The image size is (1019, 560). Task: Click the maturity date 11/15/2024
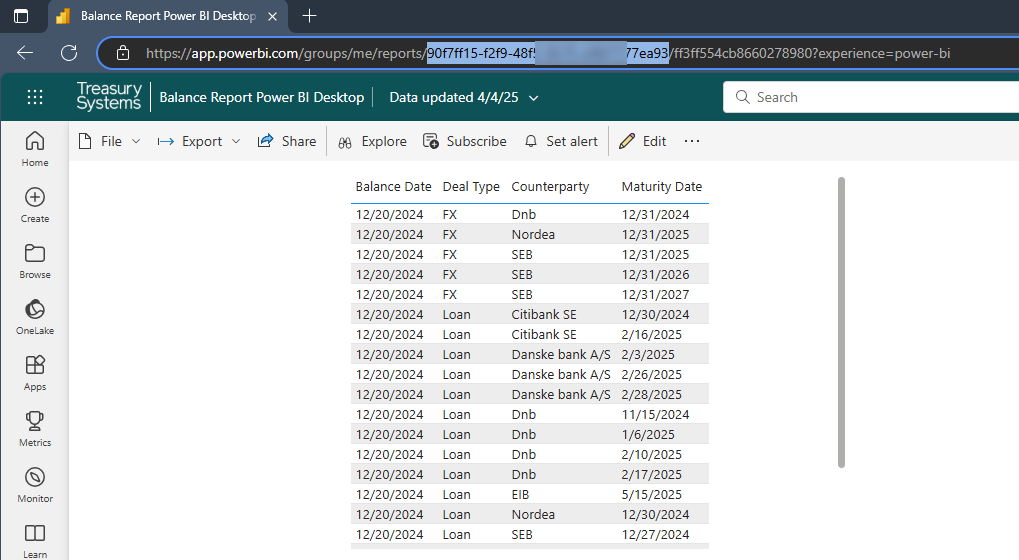[655, 414]
